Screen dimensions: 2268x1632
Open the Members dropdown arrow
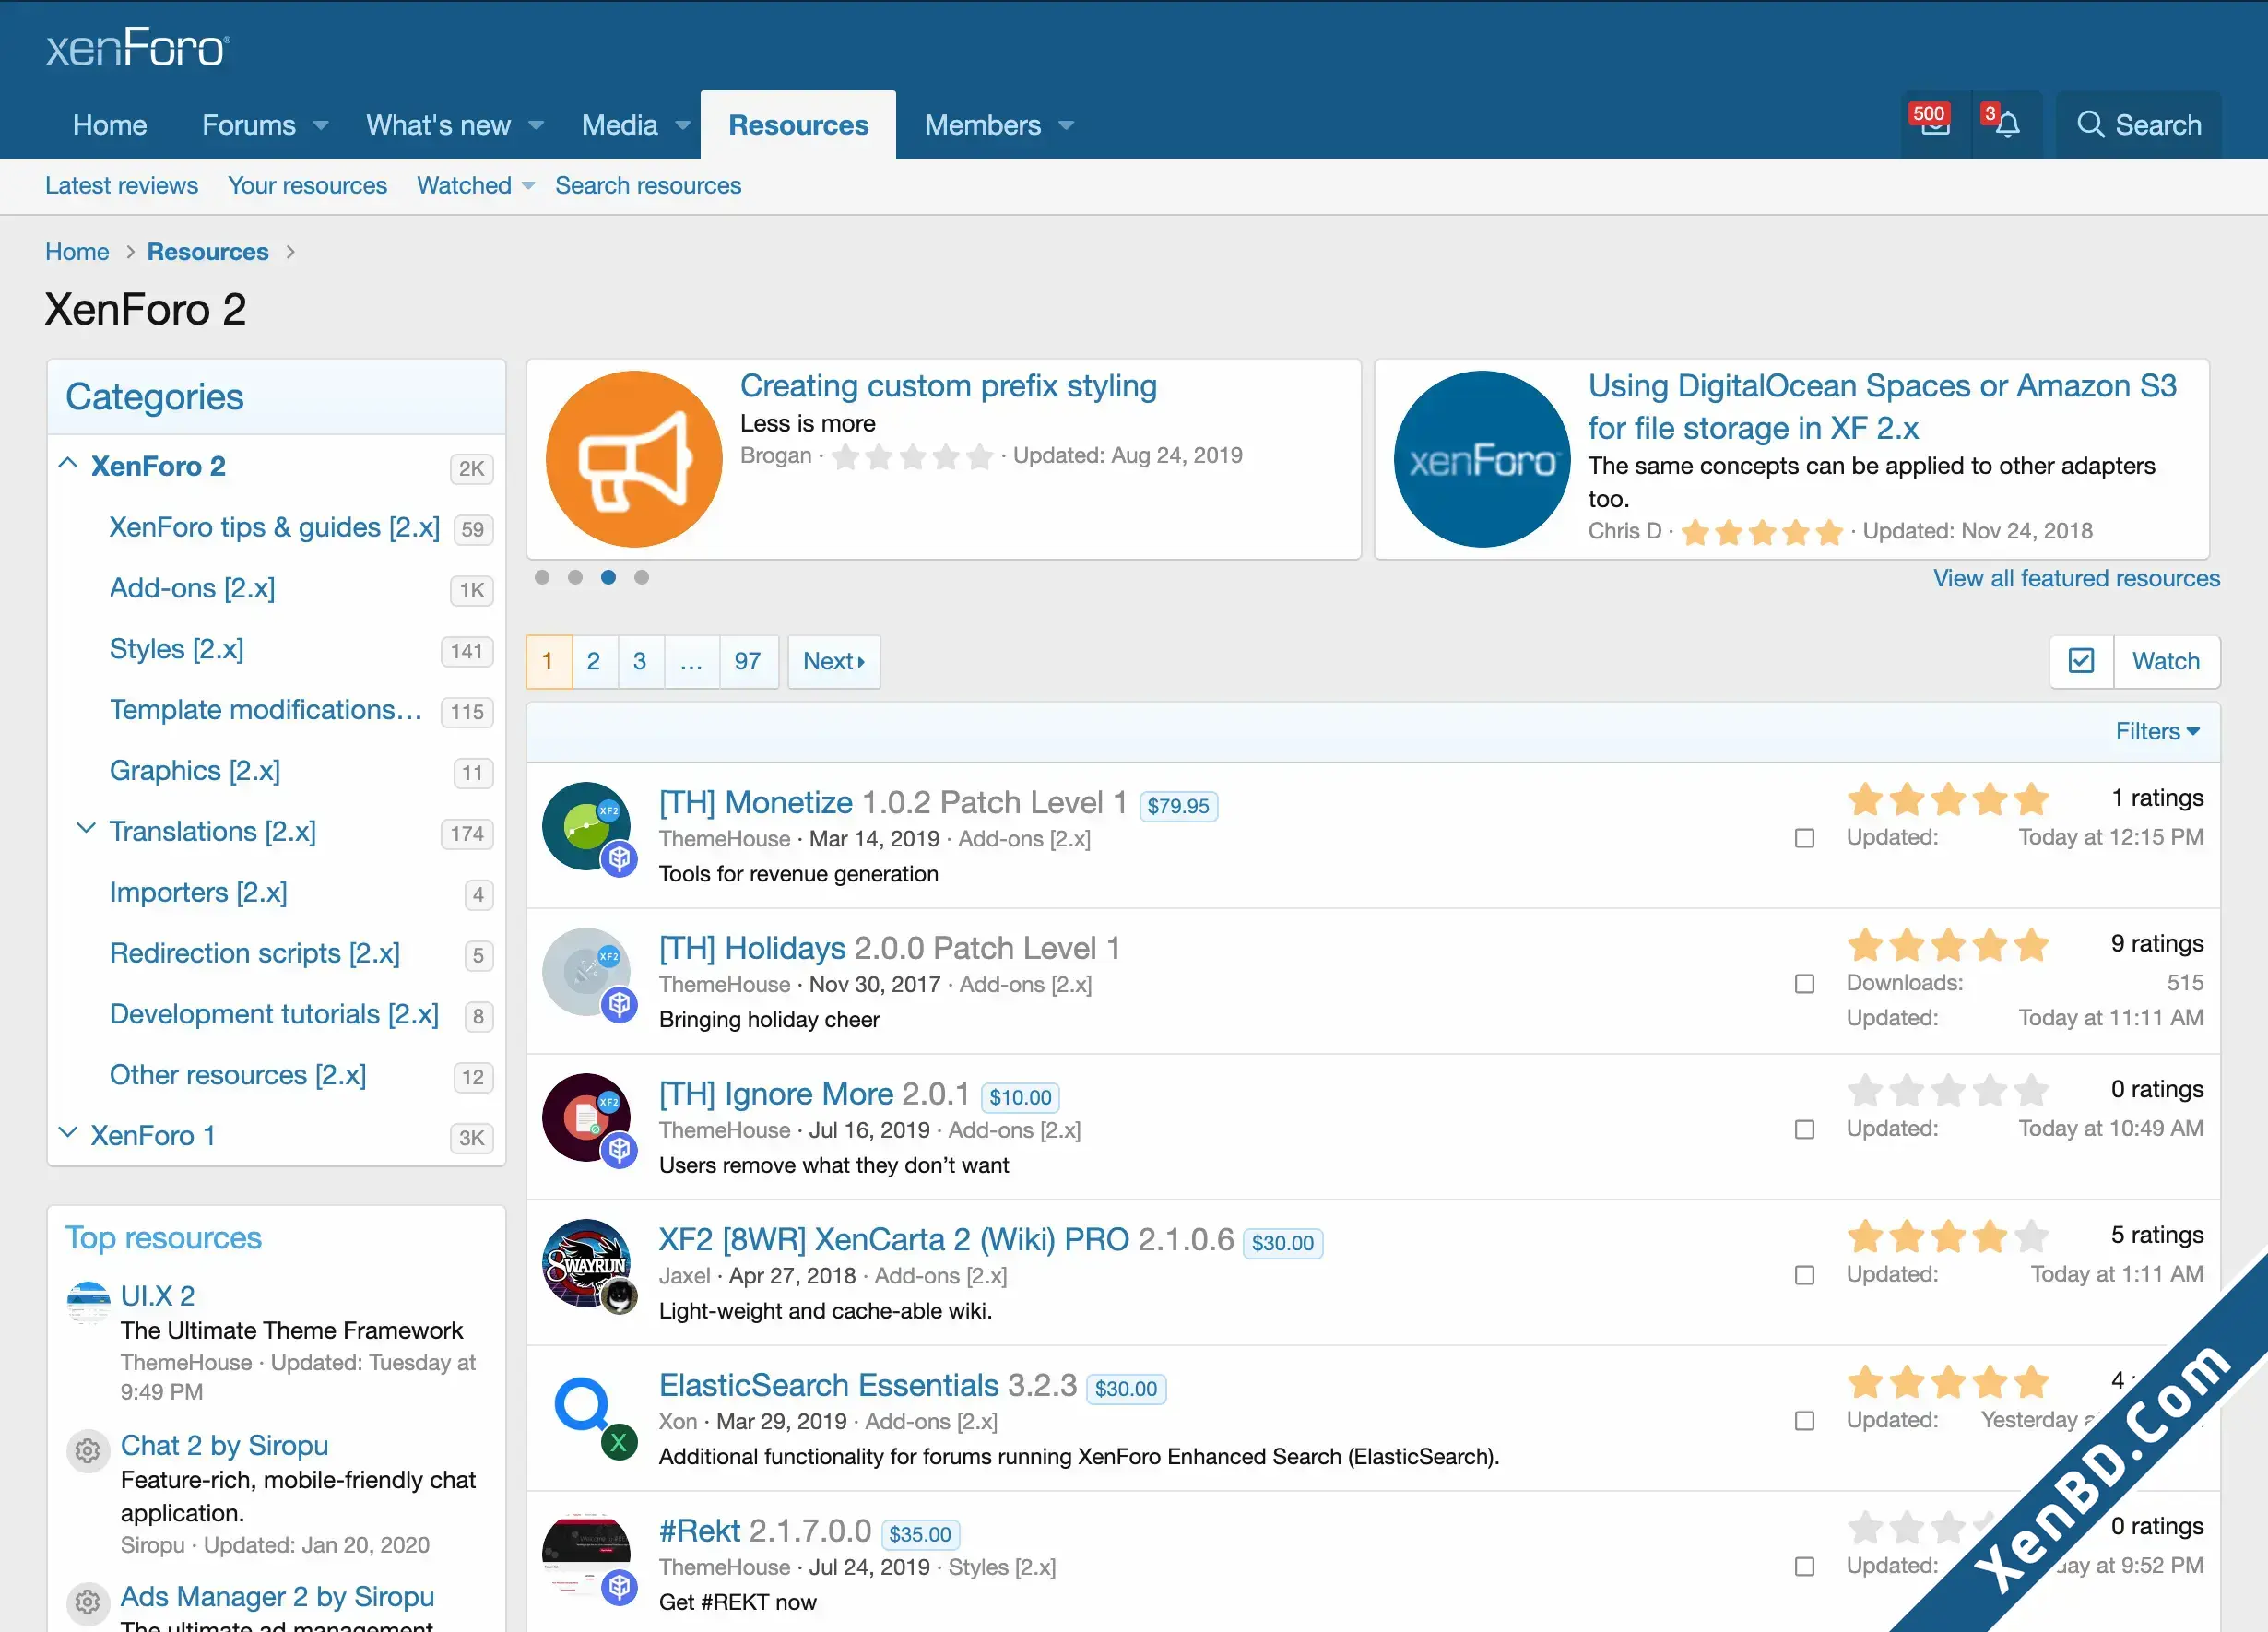point(1066,126)
